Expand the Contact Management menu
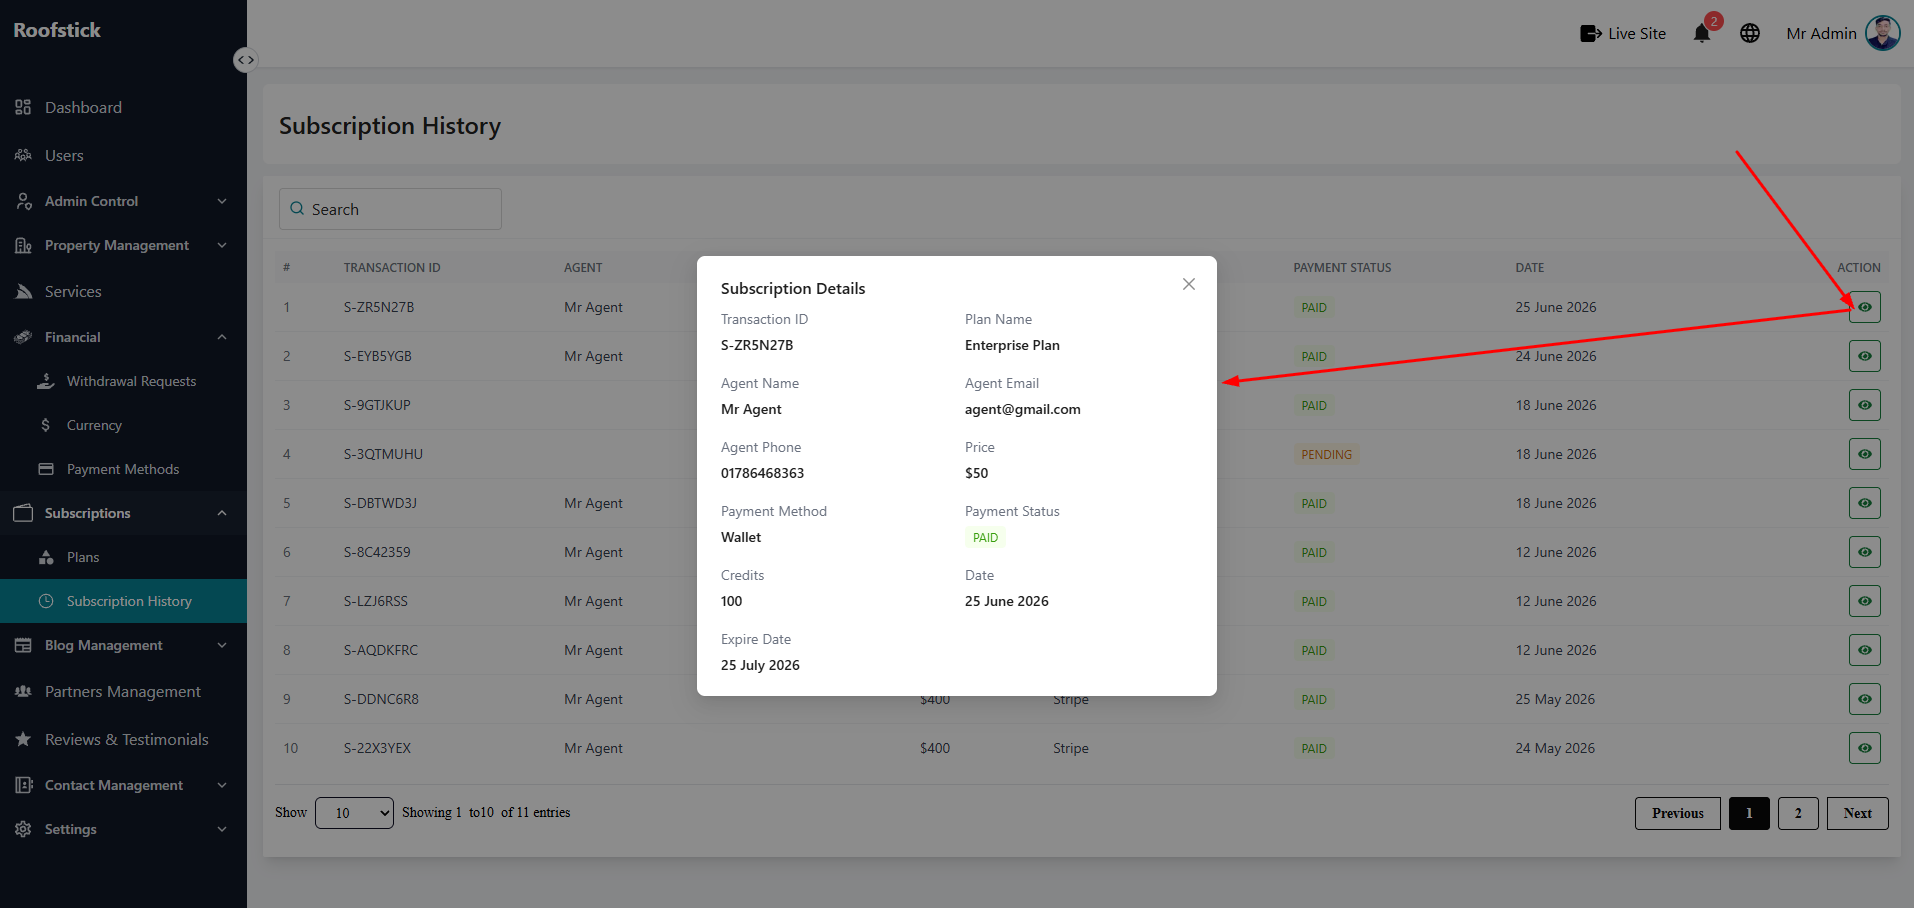Screen dimensions: 1914x908 click(123, 785)
